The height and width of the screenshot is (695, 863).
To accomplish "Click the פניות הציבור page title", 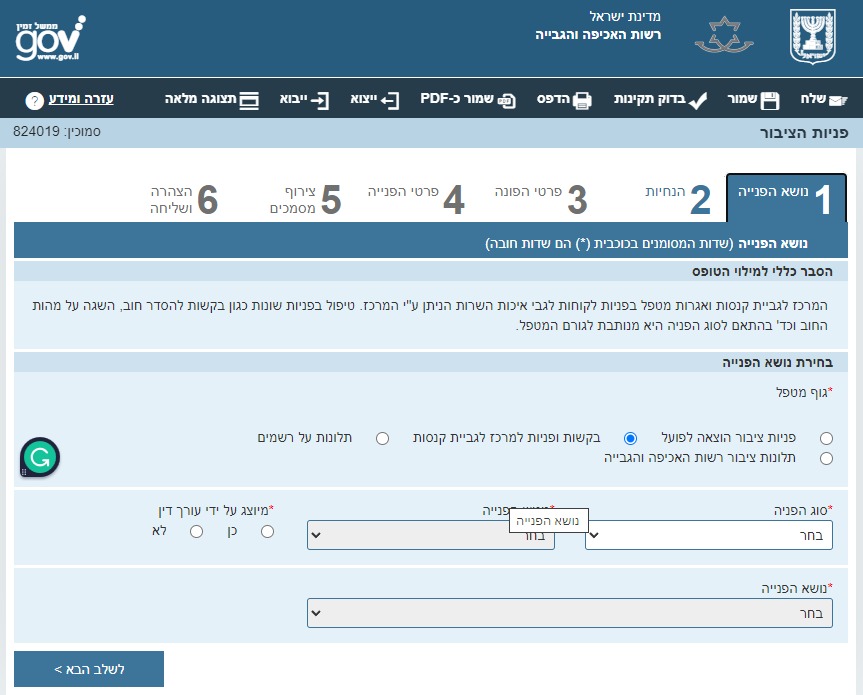I will 804,133.
